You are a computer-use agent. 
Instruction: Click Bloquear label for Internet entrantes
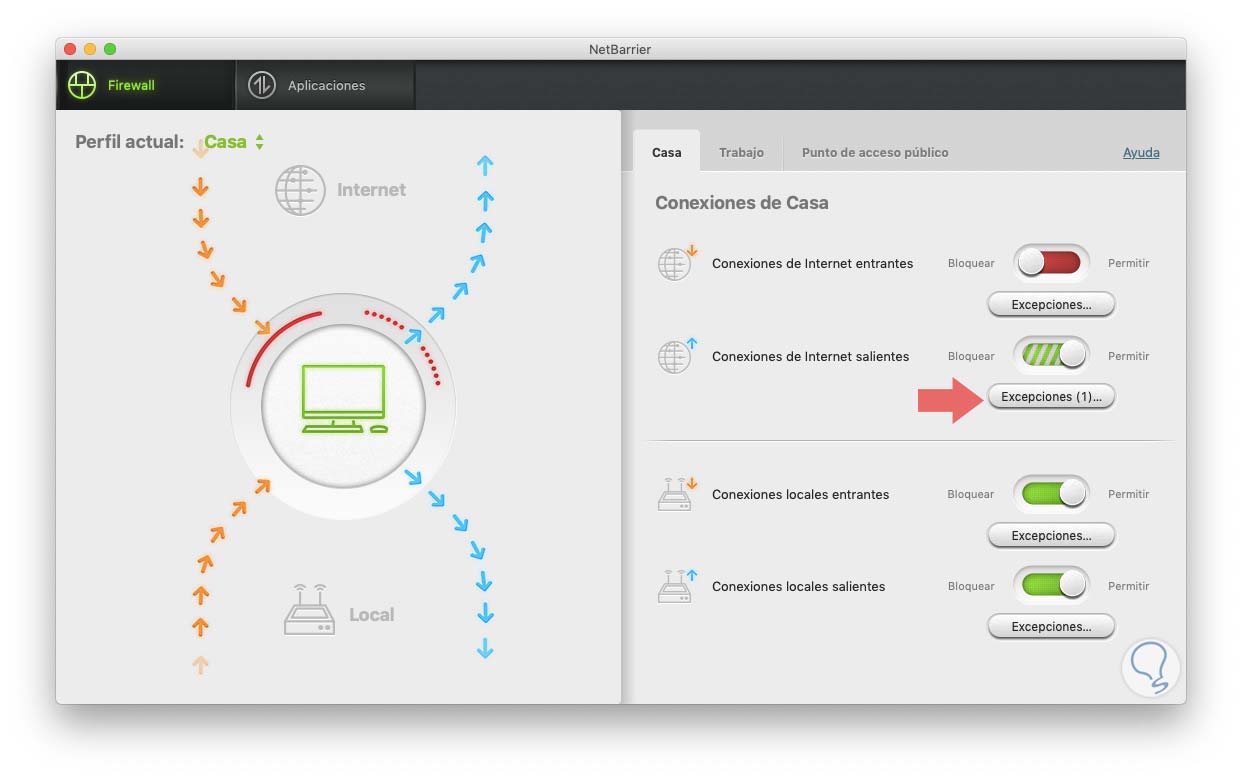tap(971, 263)
